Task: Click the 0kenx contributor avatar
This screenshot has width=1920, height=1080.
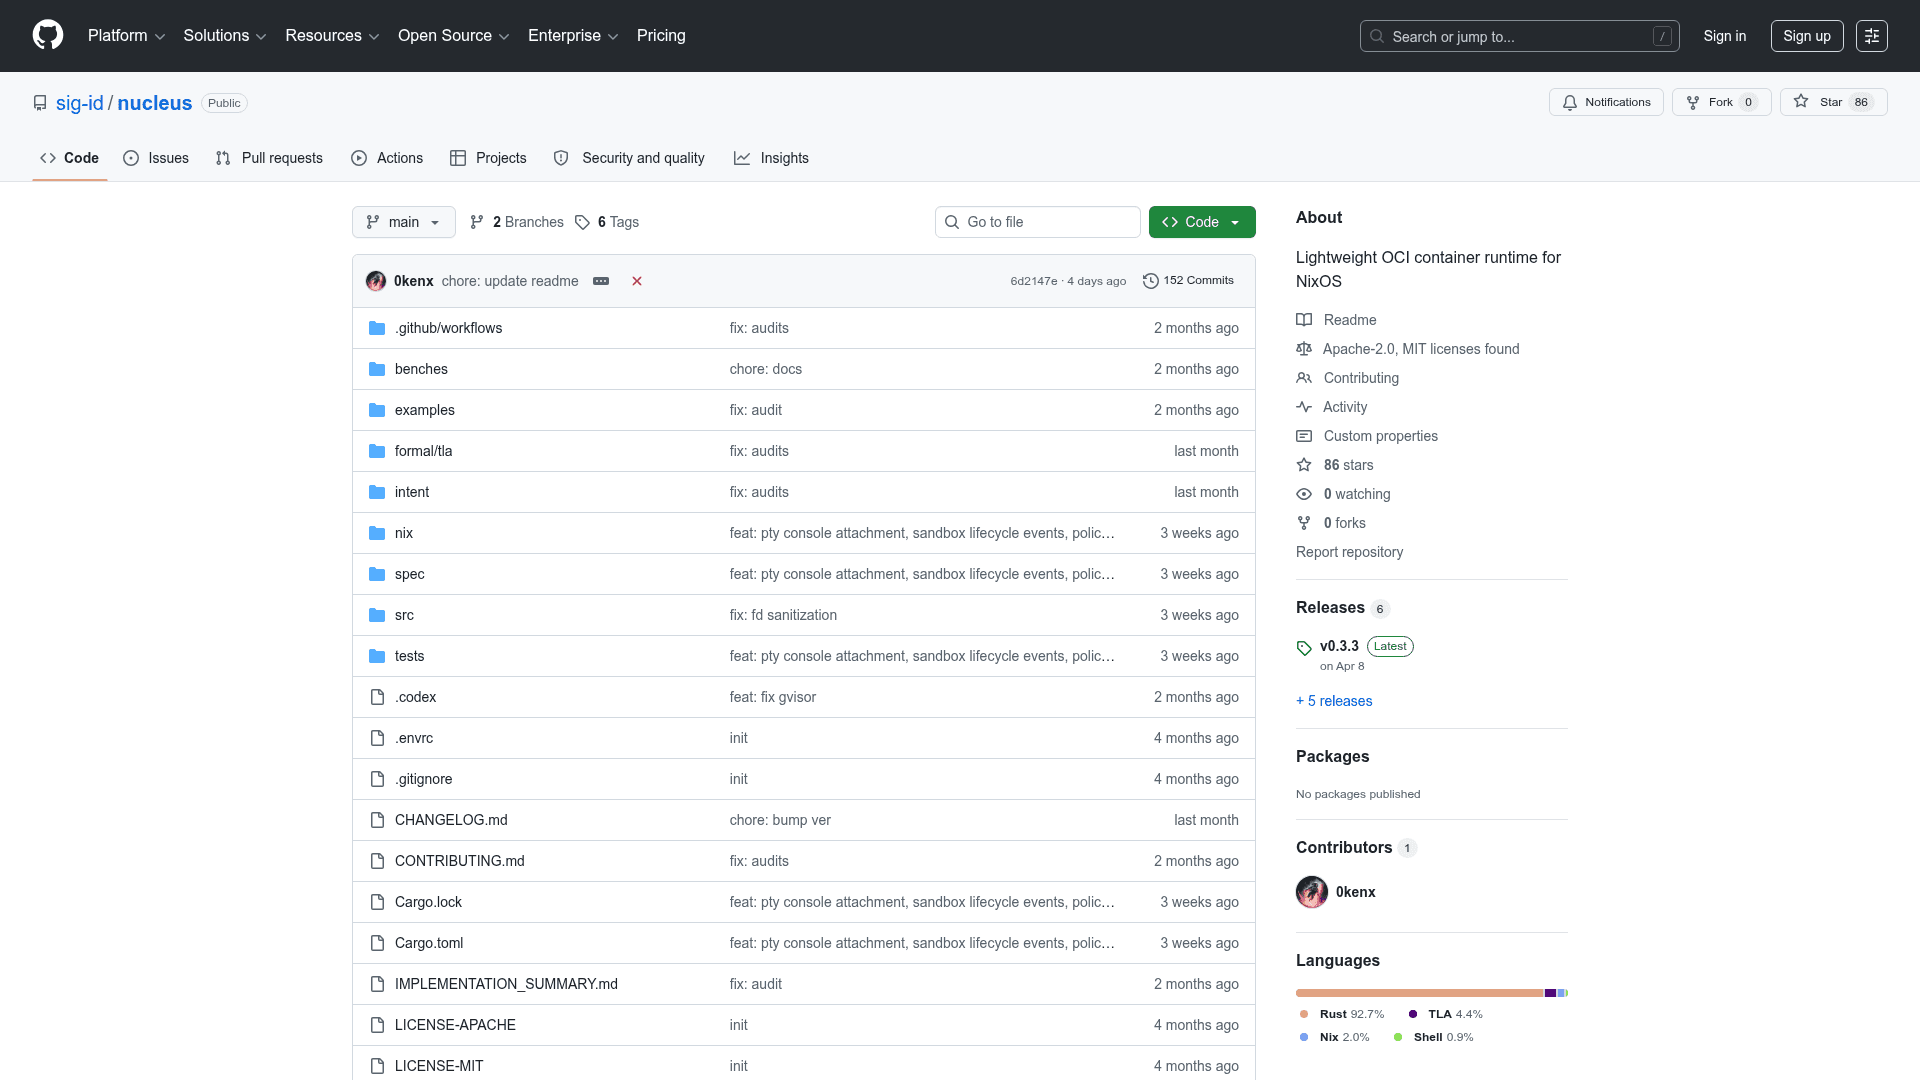Action: coord(1312,892)
